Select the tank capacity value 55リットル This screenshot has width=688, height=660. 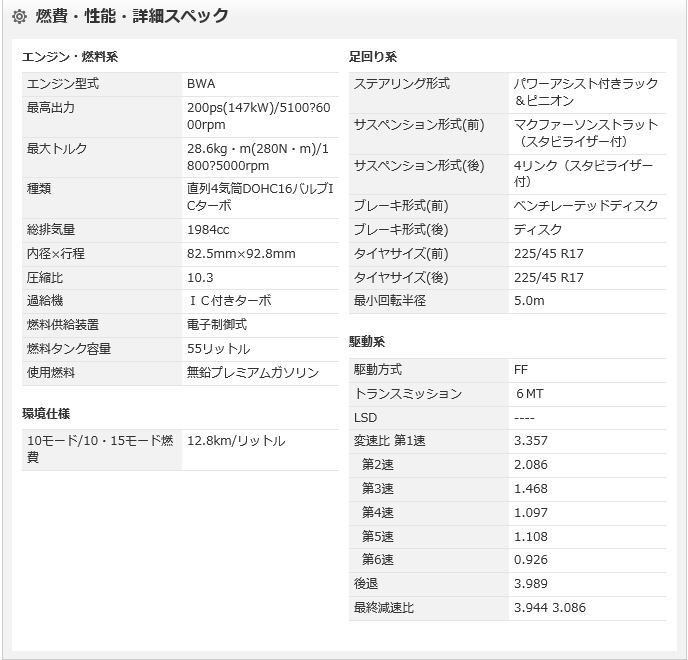pos(219,349)
